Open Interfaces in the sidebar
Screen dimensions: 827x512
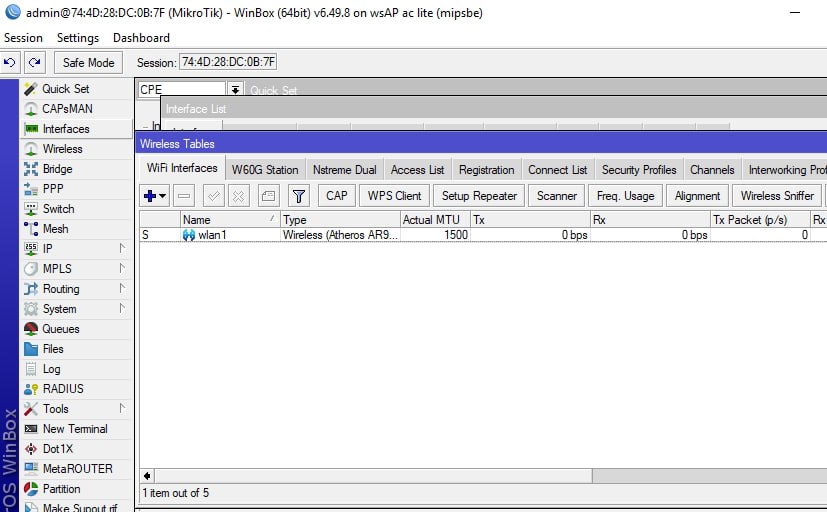coord(76,129)
